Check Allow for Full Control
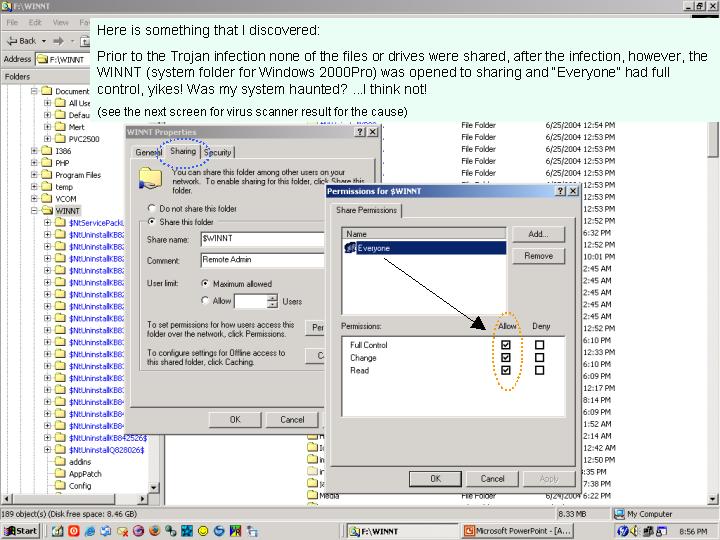Screen dimensions: 720x540 click(506, 344)
